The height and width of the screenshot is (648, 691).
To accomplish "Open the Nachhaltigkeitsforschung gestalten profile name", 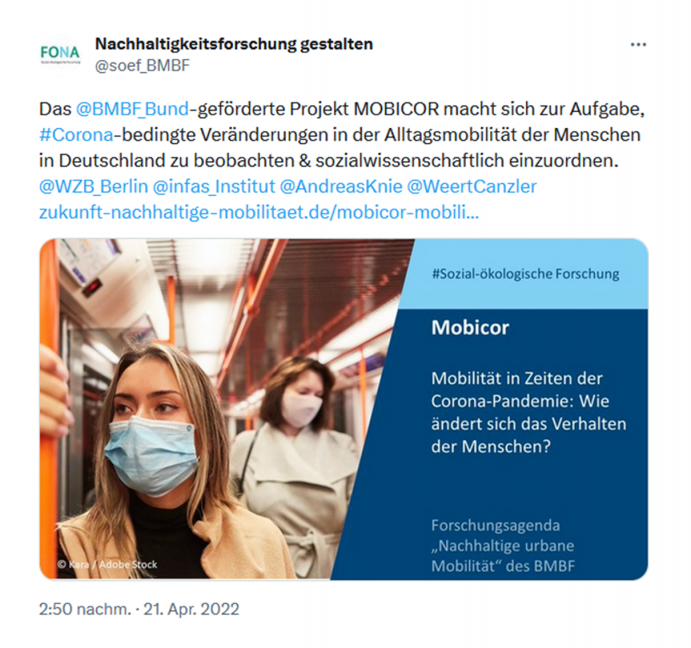I will (234, 44).
